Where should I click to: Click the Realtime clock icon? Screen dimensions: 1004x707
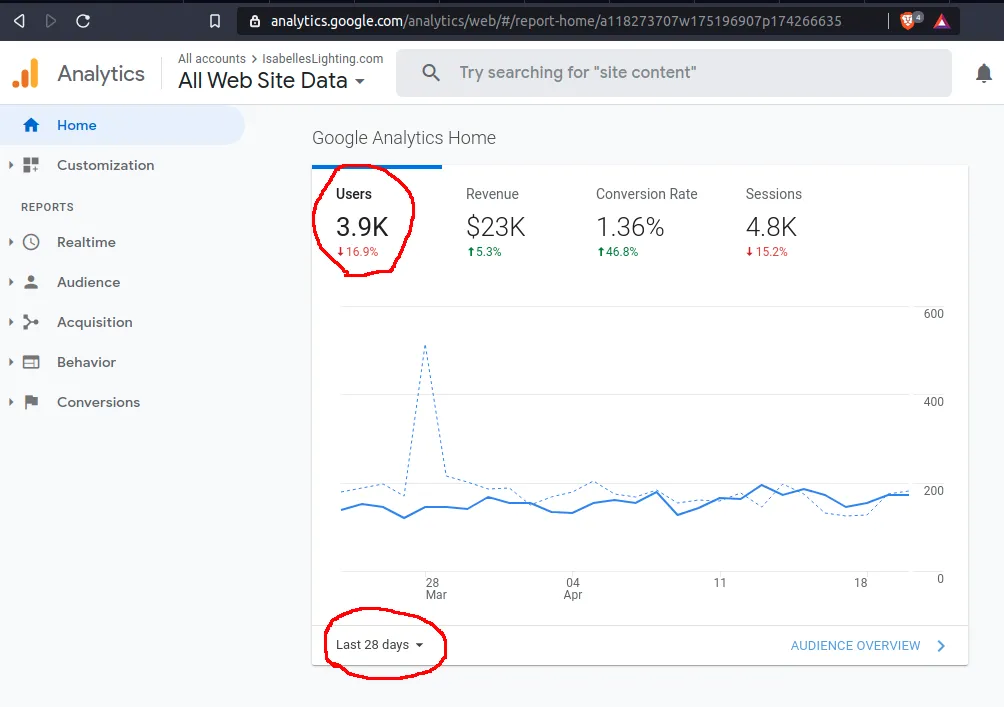tap(31, 242)
